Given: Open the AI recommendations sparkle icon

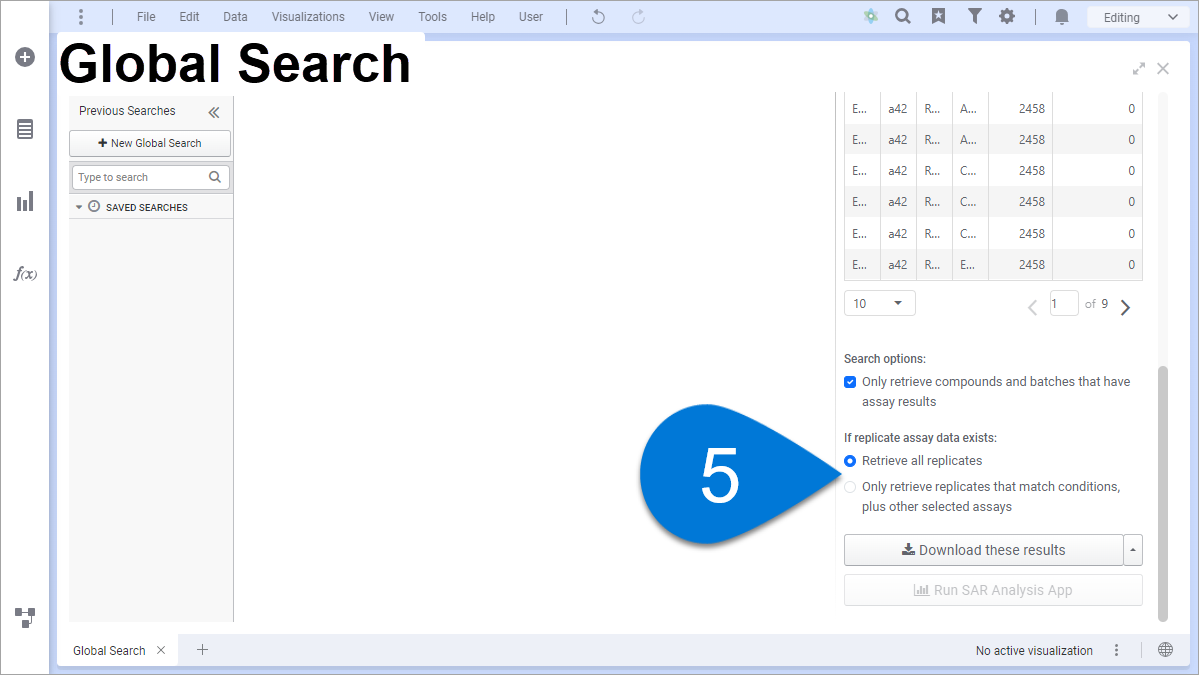Looking at the screenshot, I should (x=870, y=16).
